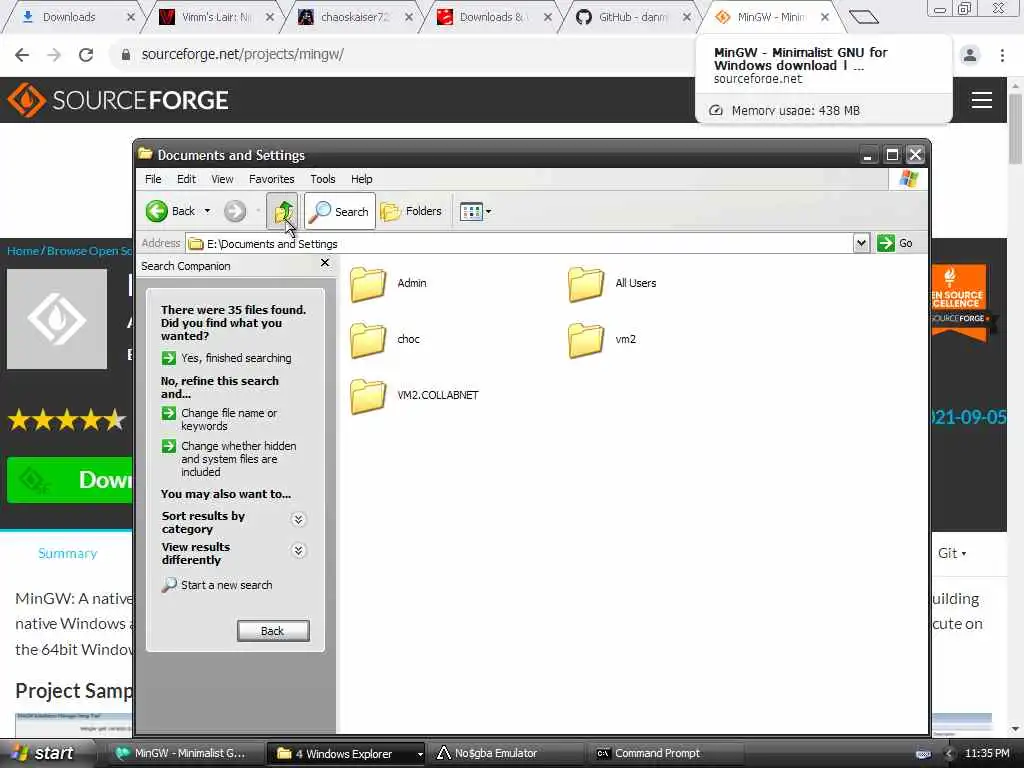The image size is (1024, 768).
Task: Select the vm2 folder
Action: pos(602,340)
